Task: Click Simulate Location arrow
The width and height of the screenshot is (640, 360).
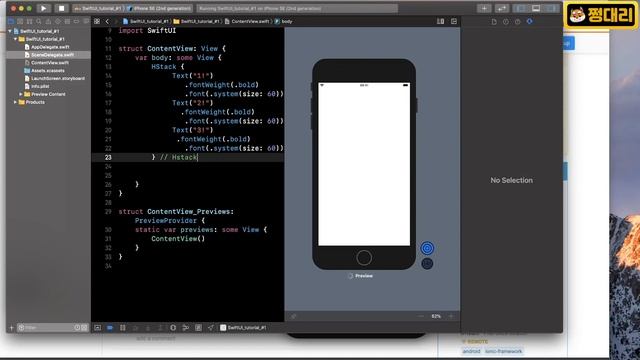Action: 211,328
